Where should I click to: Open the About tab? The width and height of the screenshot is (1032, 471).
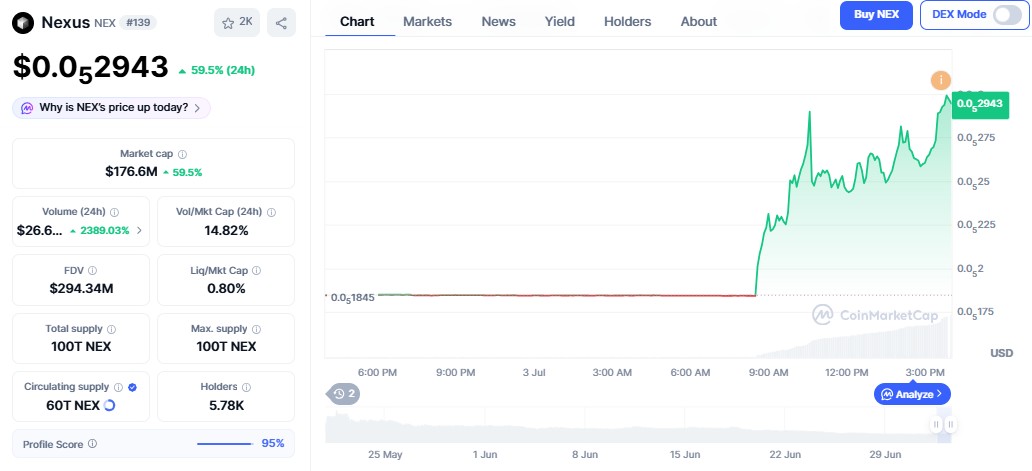pyautogui.click(x=698, y=22)
